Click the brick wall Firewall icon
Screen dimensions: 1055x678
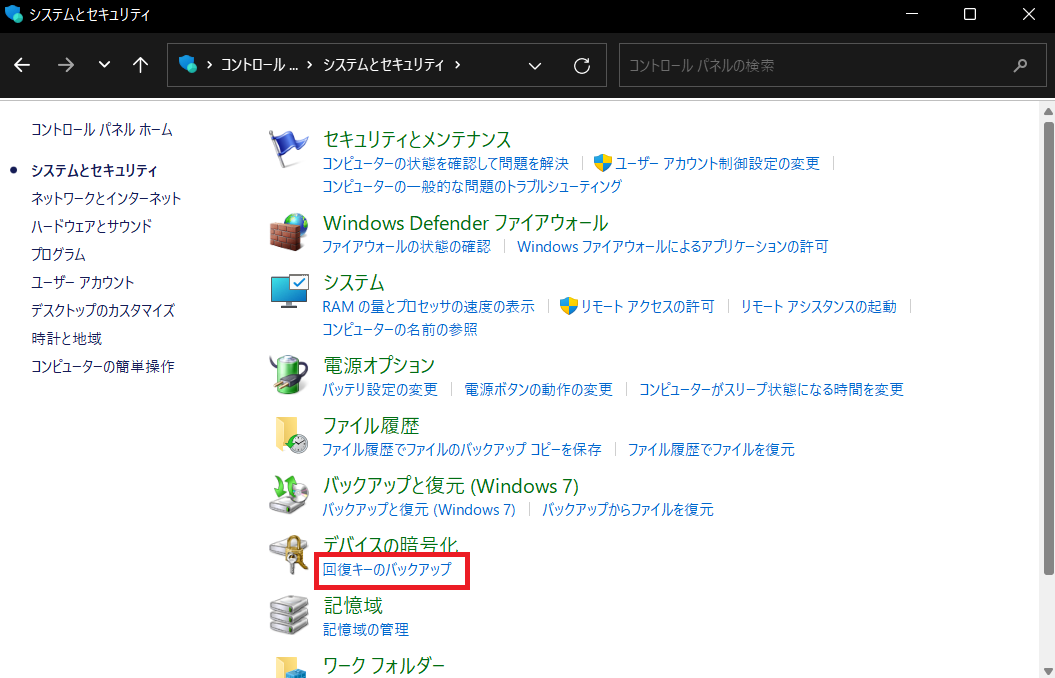(289, 232)
